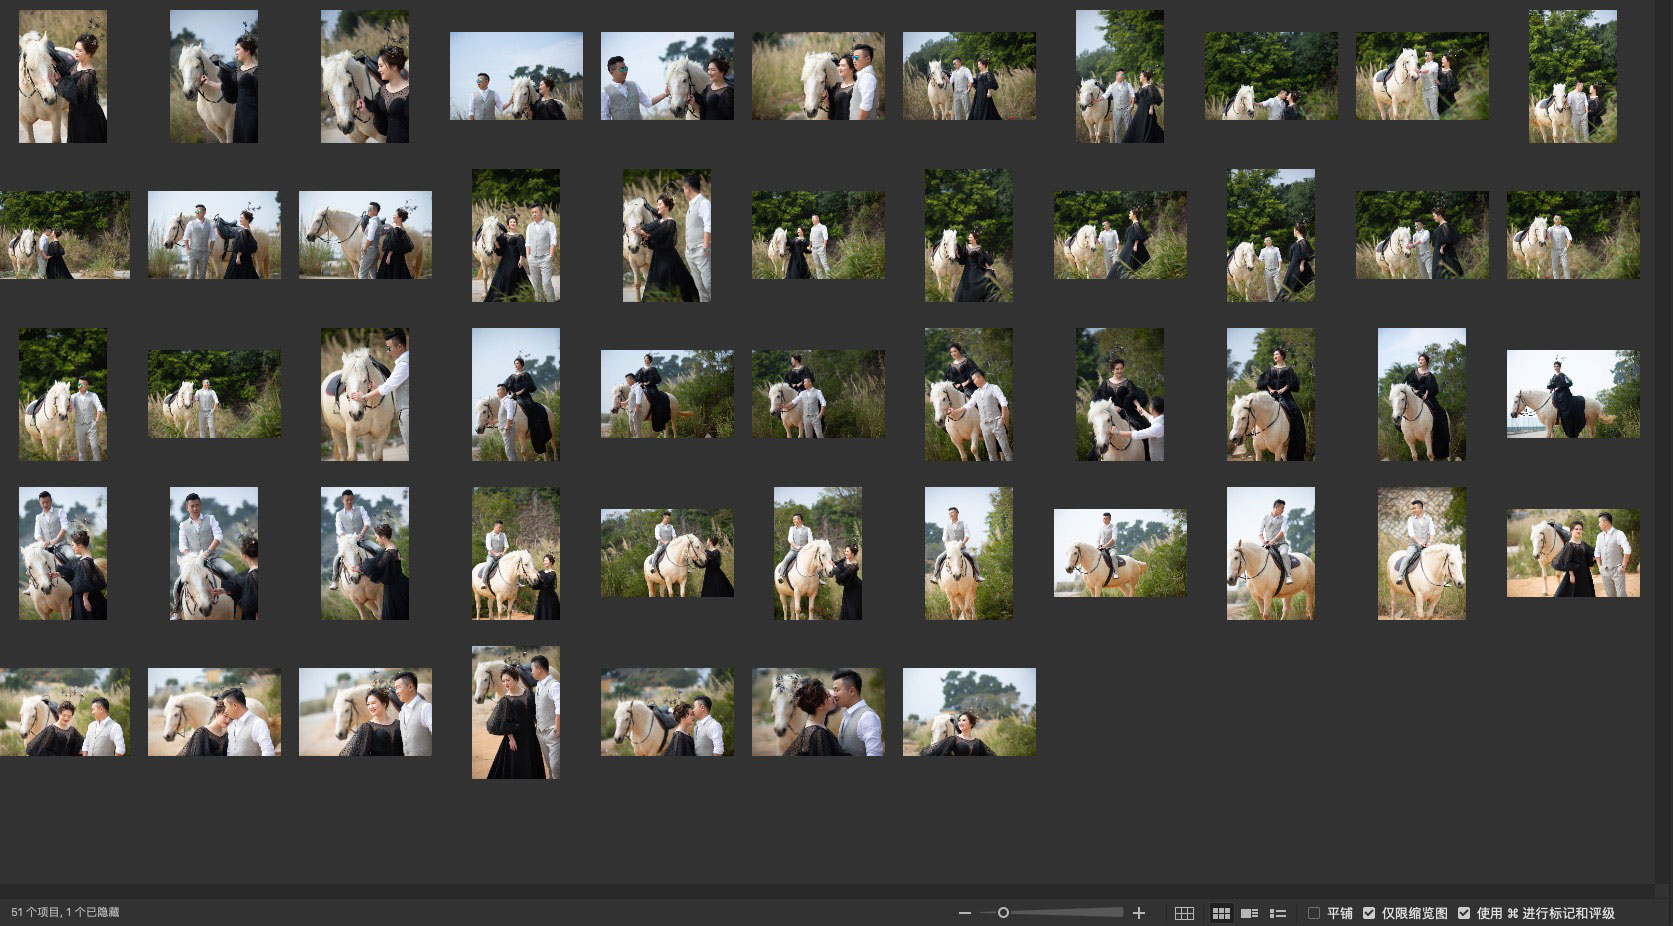Select first thumbnail of woman with horse

[63, 76]
